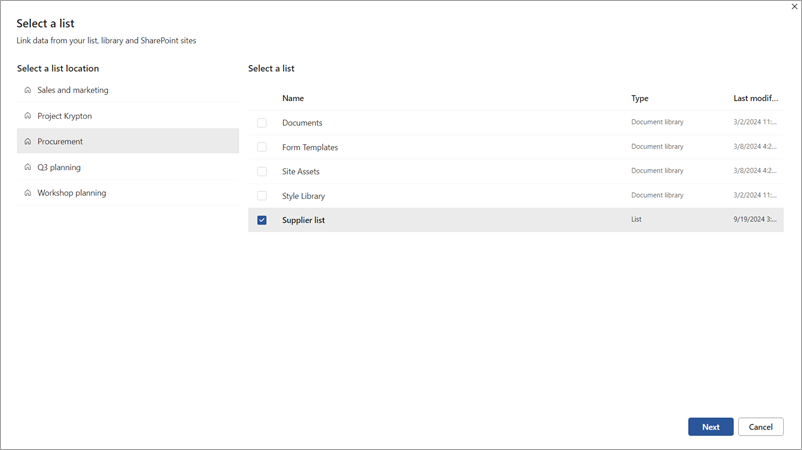The width and height of the screenshot is (802, 450).
Task: Click Document library type in Style Library row
Action: (657, 195)
